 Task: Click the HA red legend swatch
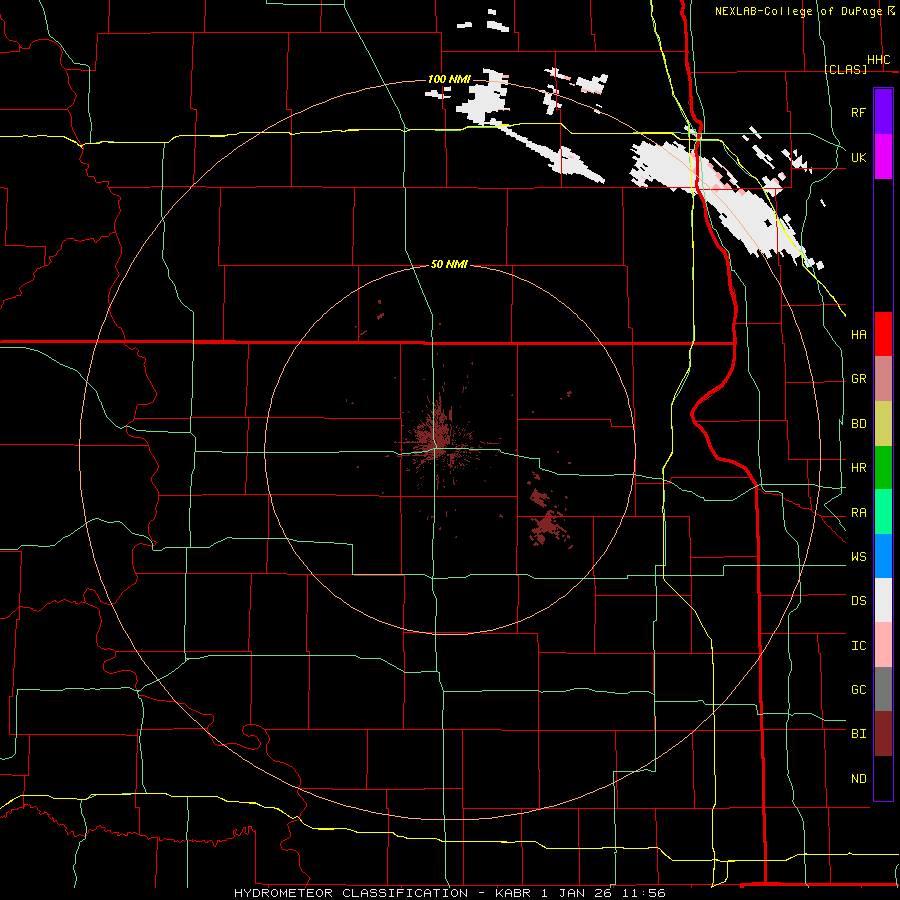(883, 334)
